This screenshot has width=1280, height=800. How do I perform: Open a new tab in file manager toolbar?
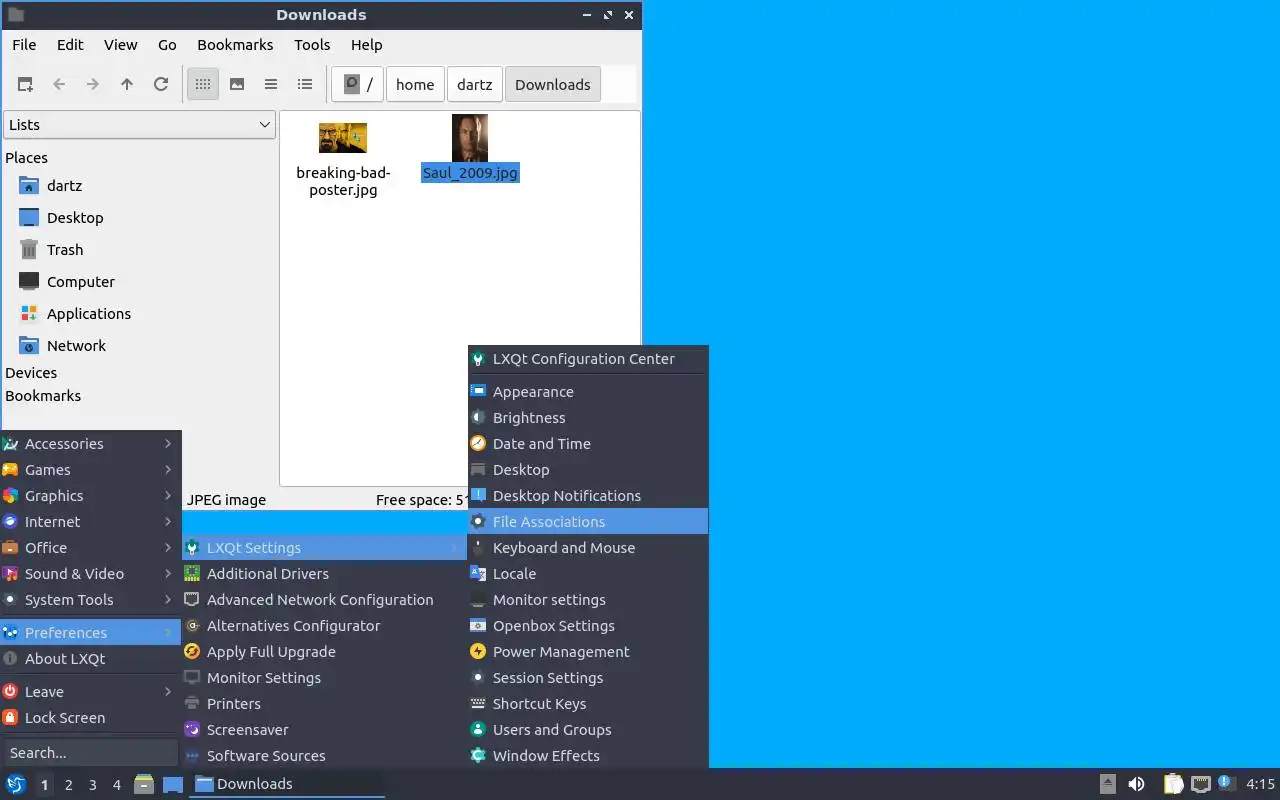[x=25, y=85]
